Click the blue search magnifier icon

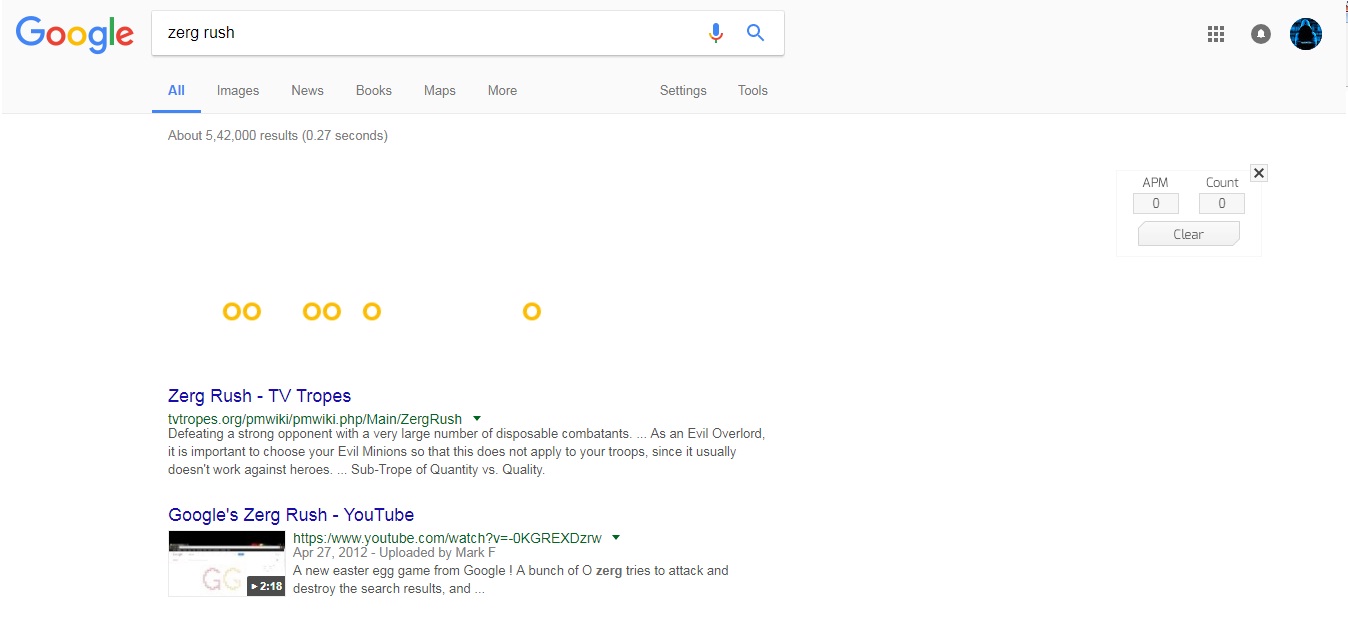756,33
